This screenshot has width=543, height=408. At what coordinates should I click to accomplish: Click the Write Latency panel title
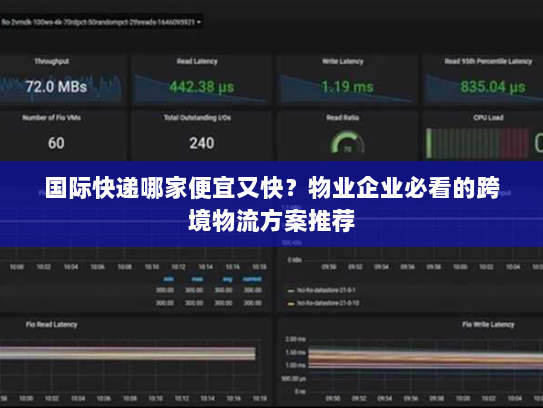coord(343,61)
